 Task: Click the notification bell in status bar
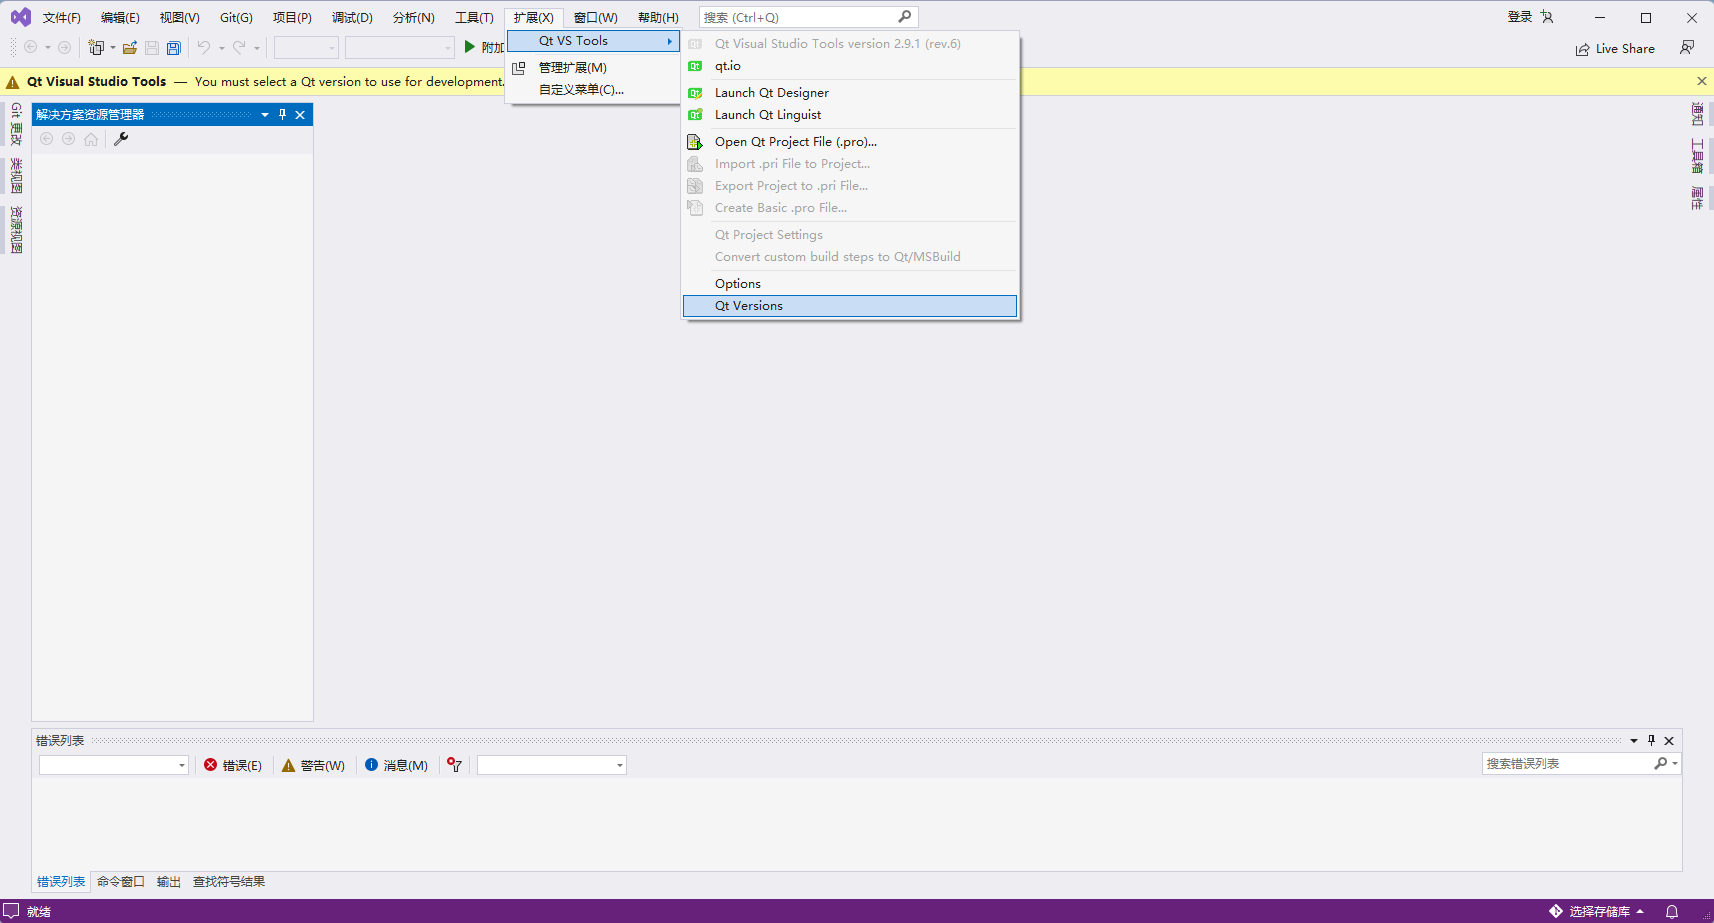click(1669, 911)
